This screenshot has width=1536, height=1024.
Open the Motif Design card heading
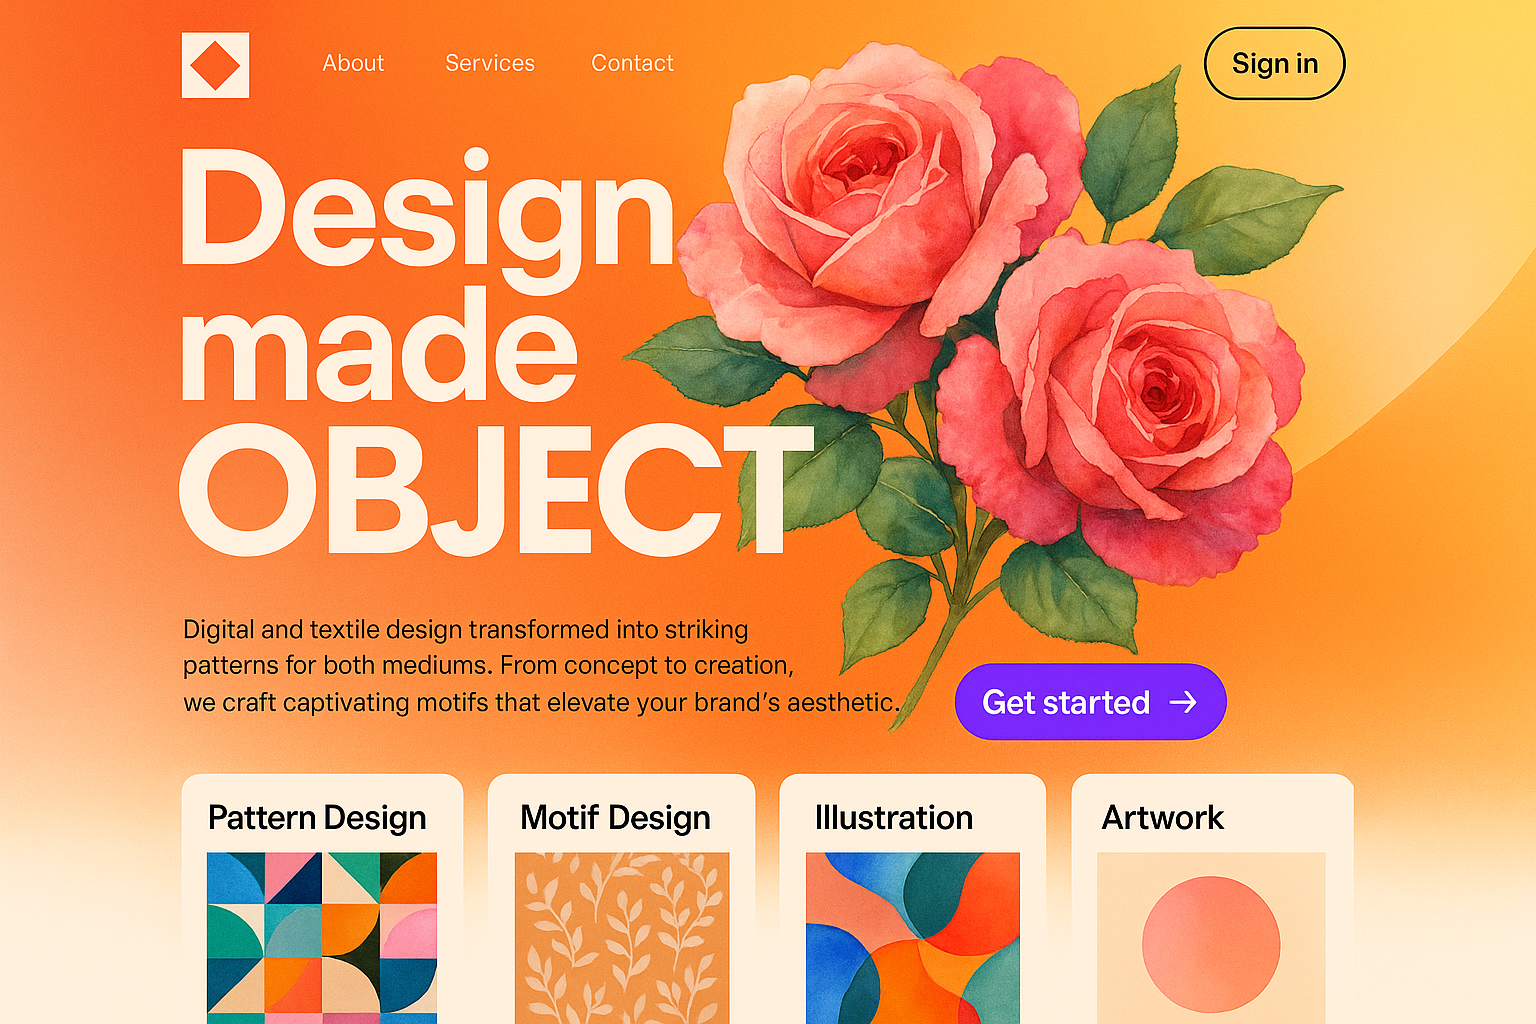tap(615, 818)
